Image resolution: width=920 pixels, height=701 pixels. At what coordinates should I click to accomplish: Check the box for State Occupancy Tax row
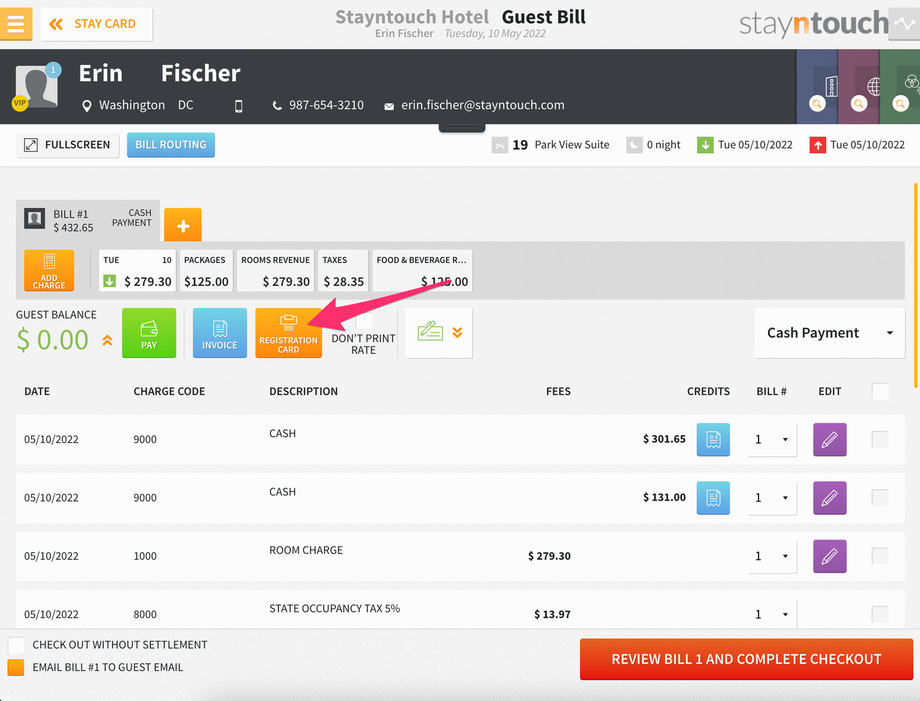tap(880, 614)
